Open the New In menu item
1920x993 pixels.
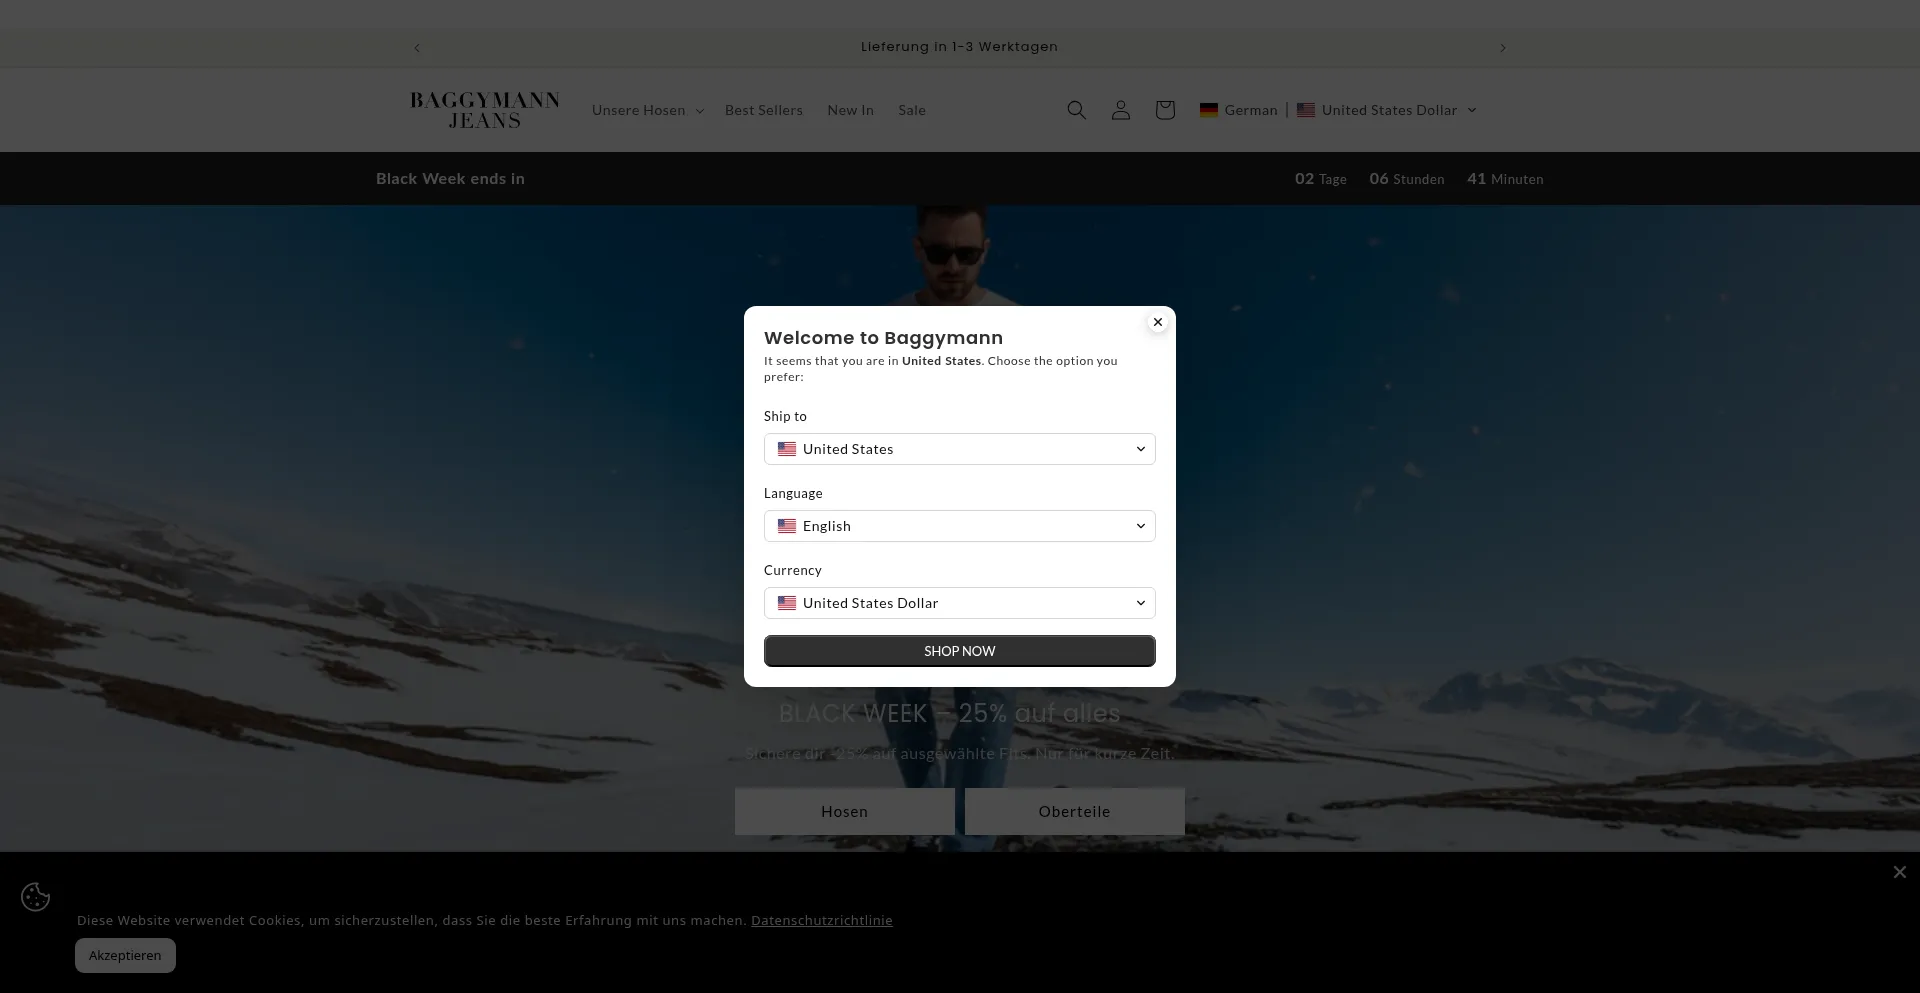click(x=850, y=110)
